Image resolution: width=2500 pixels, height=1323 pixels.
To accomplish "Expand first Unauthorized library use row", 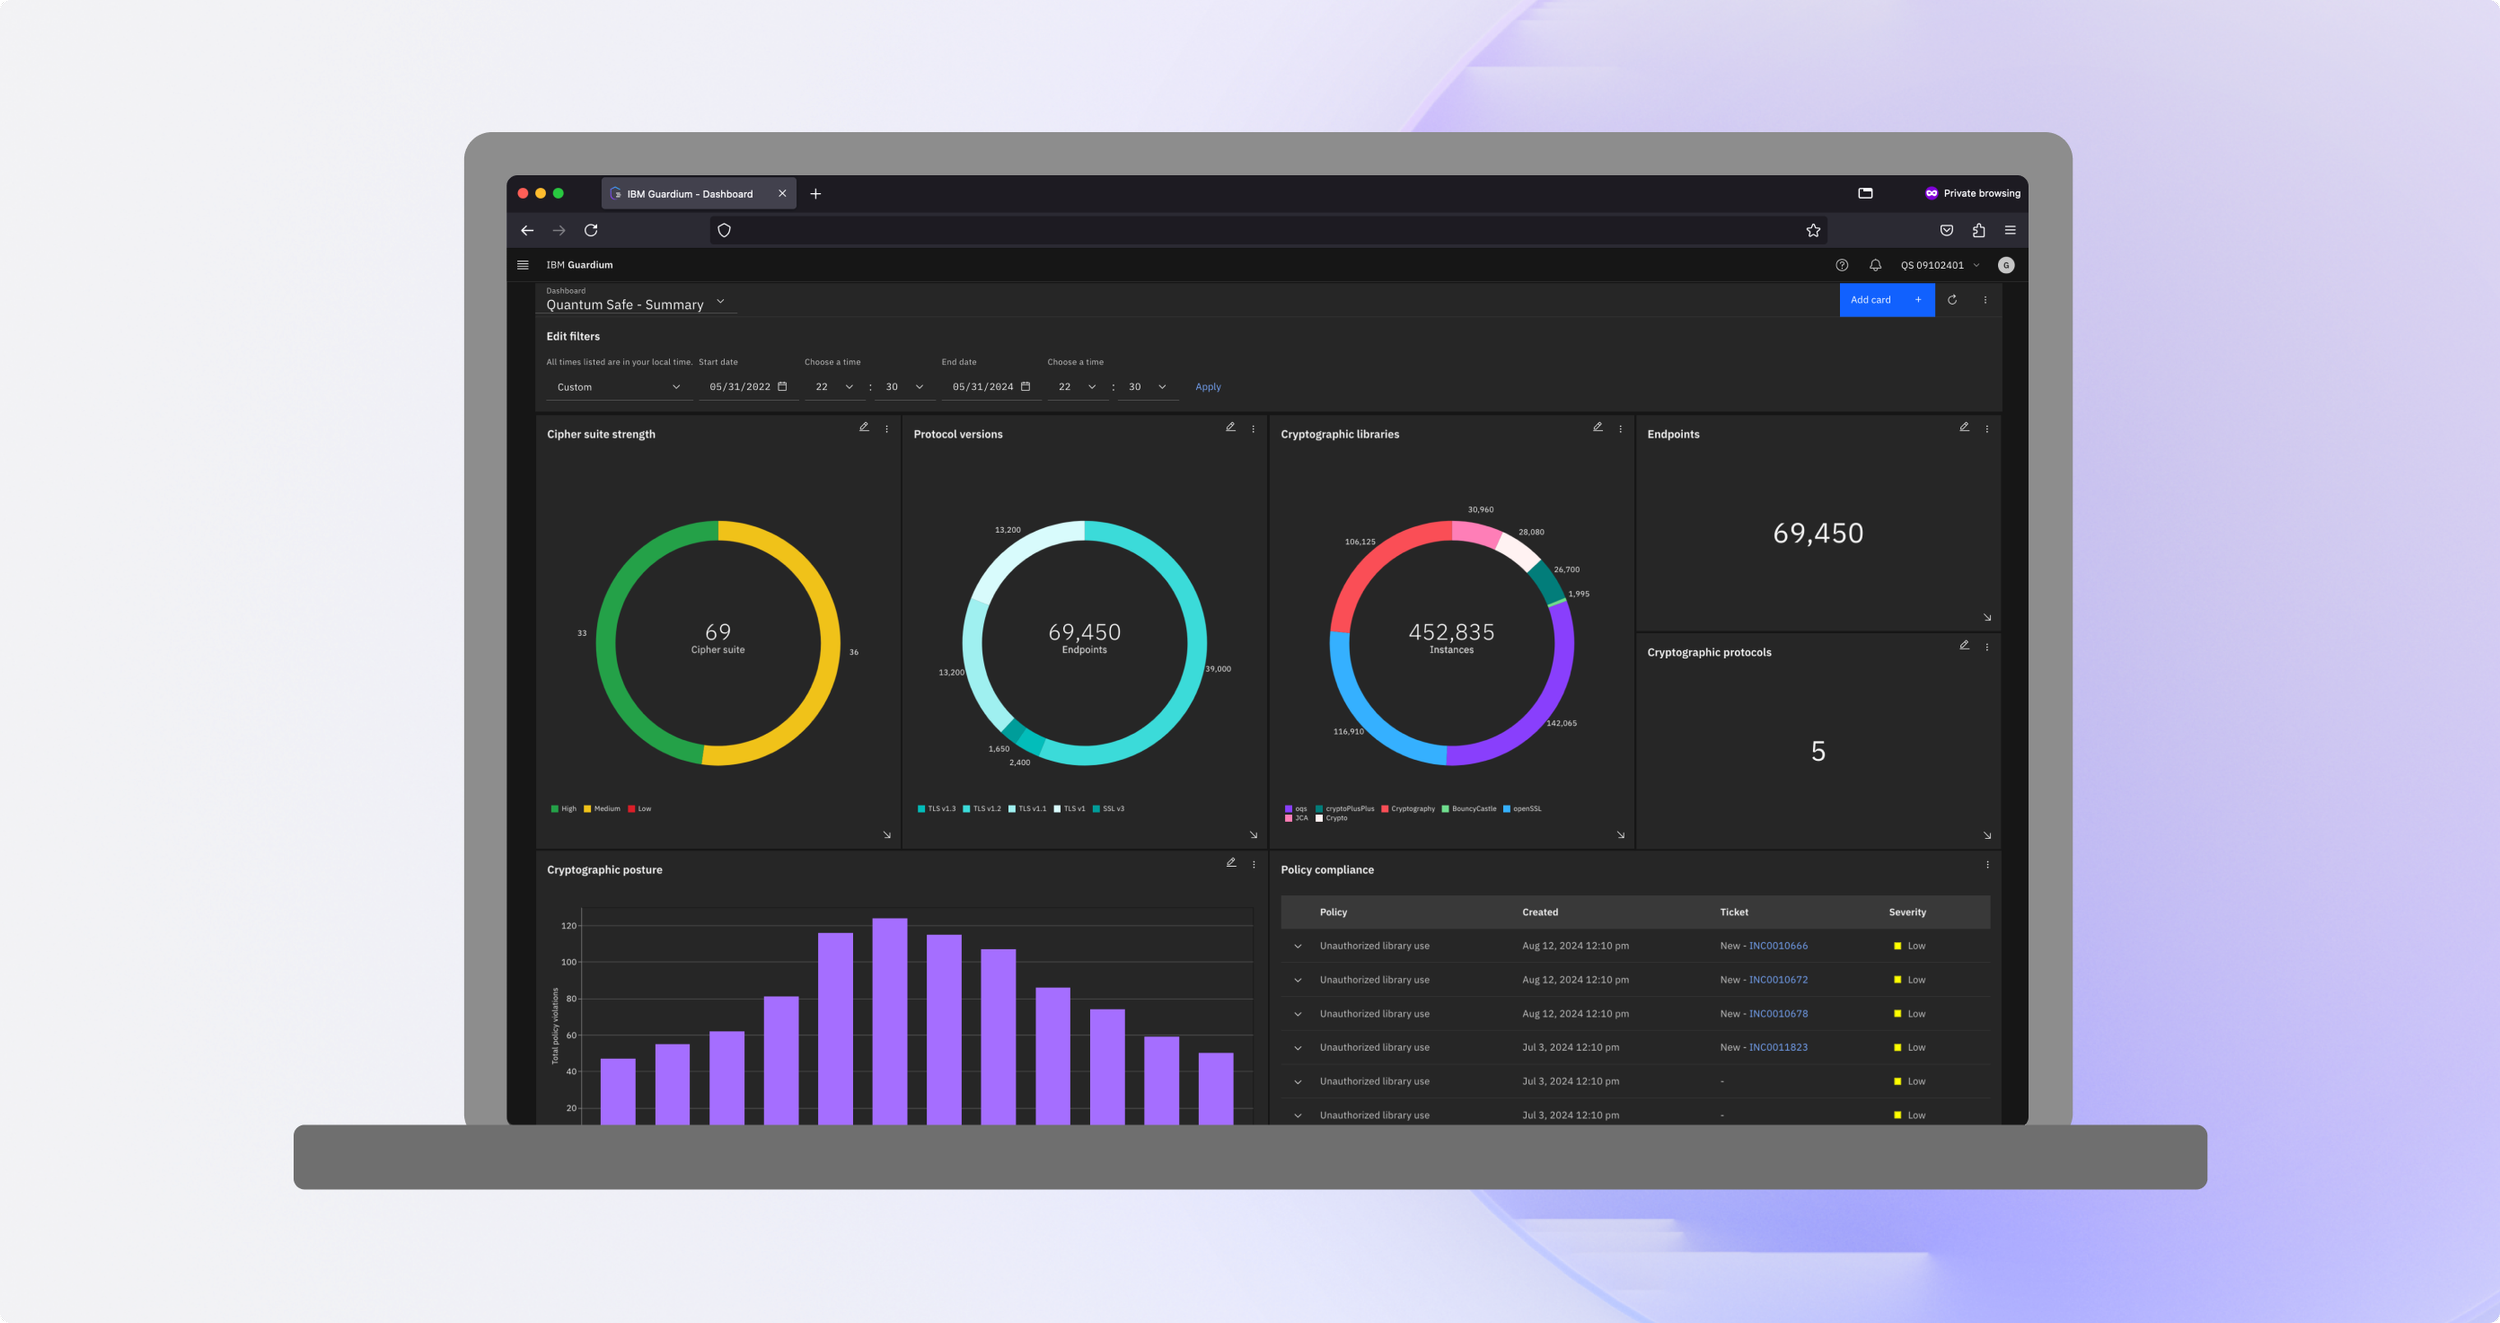I will [1297, 946].
